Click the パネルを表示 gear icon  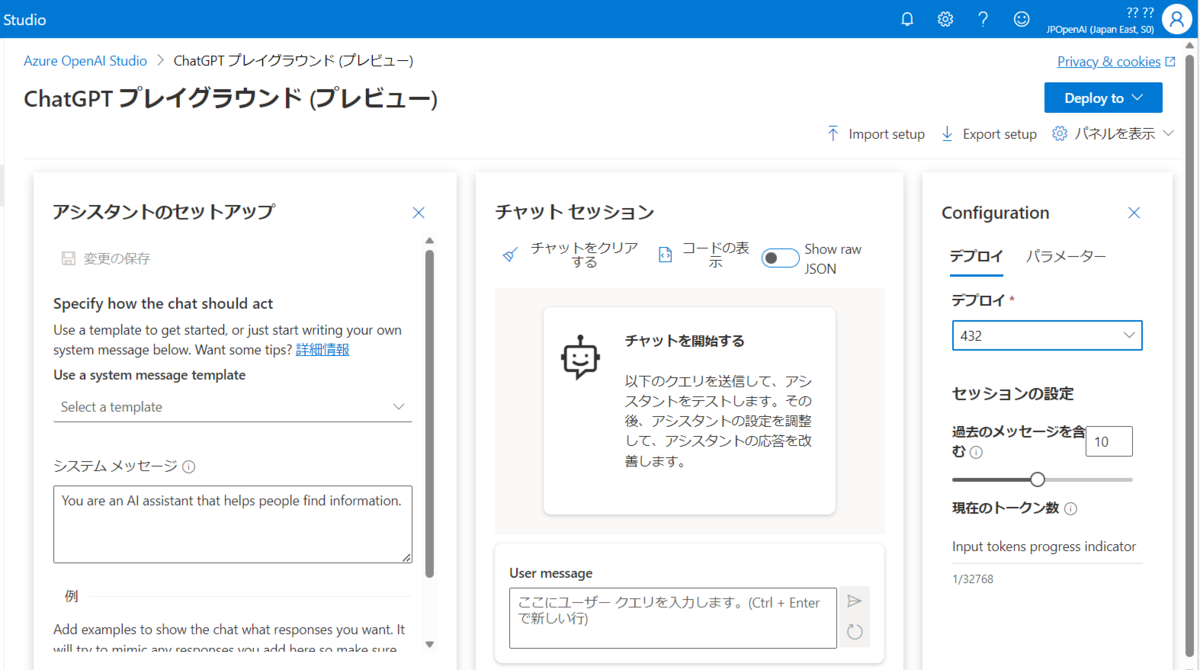1060,133
